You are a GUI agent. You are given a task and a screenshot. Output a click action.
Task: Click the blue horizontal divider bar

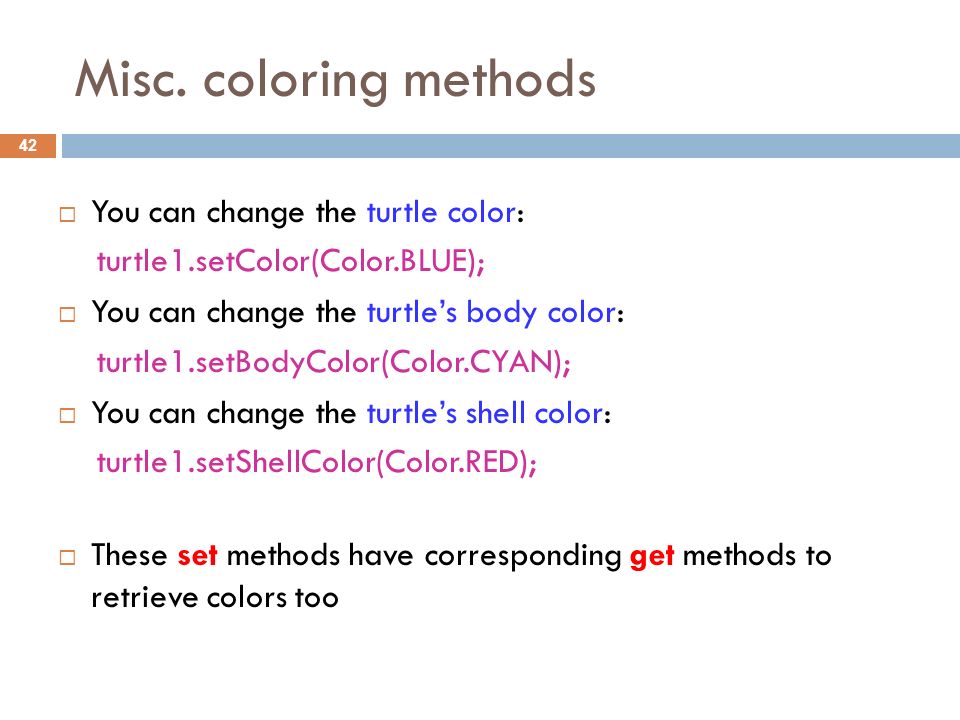[x=511, y=146]
